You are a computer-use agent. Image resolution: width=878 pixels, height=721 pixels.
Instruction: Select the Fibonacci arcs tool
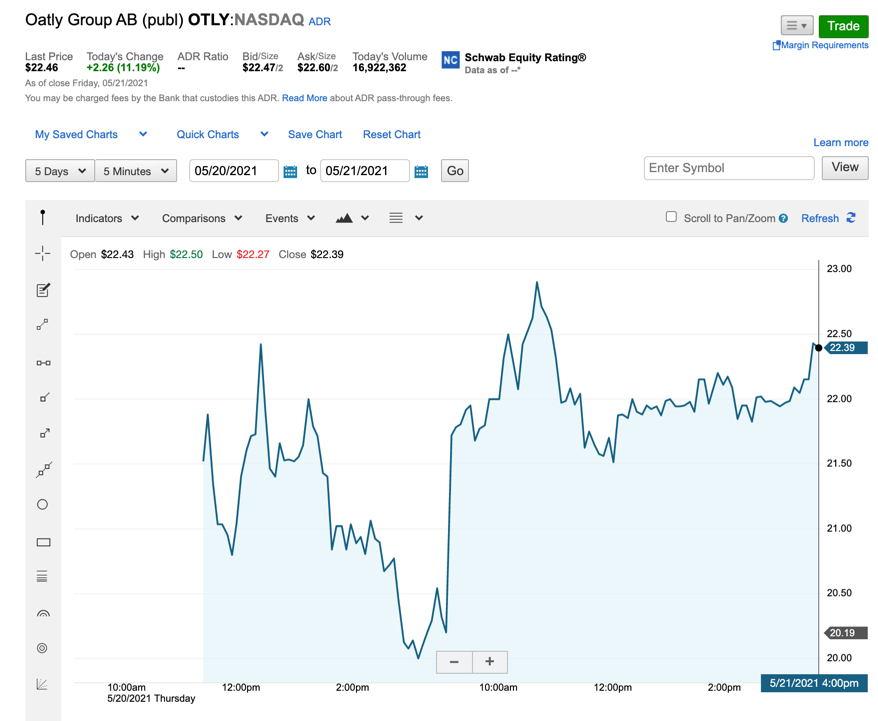tap(43, 614)
